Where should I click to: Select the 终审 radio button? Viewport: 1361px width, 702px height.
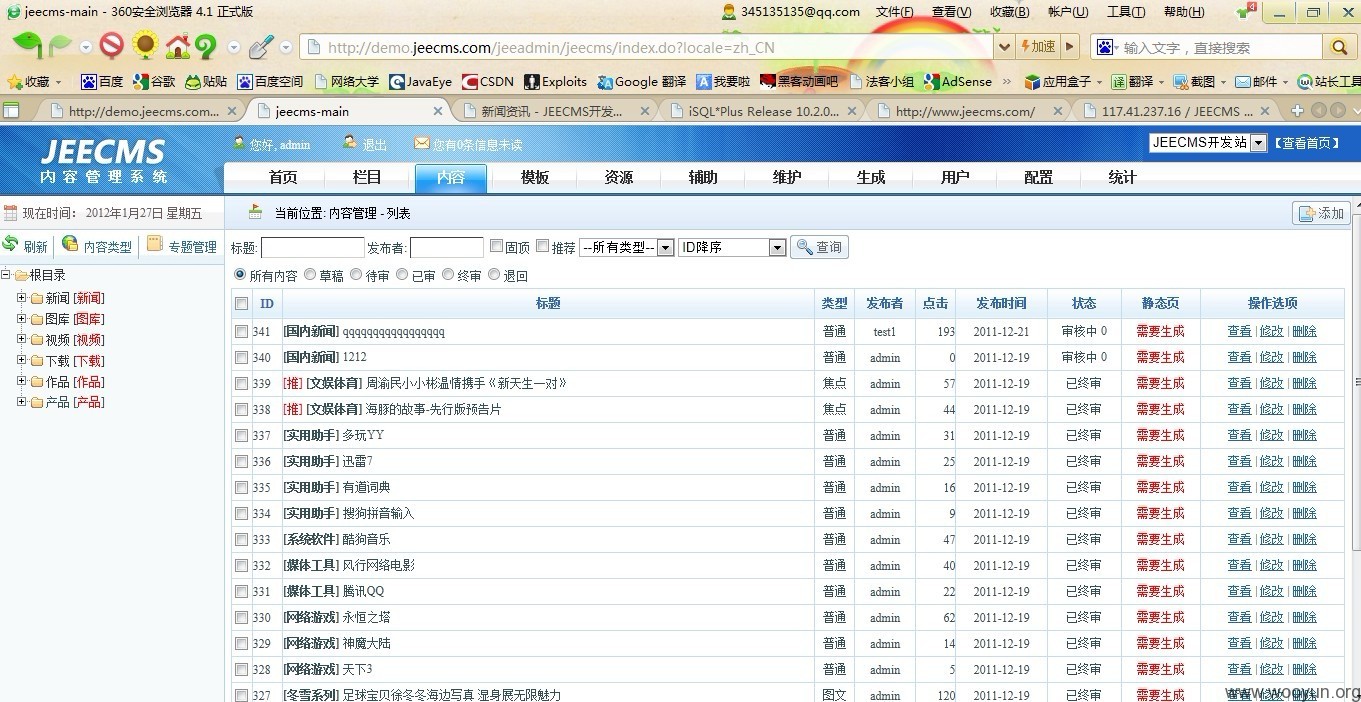pos(448,274)
